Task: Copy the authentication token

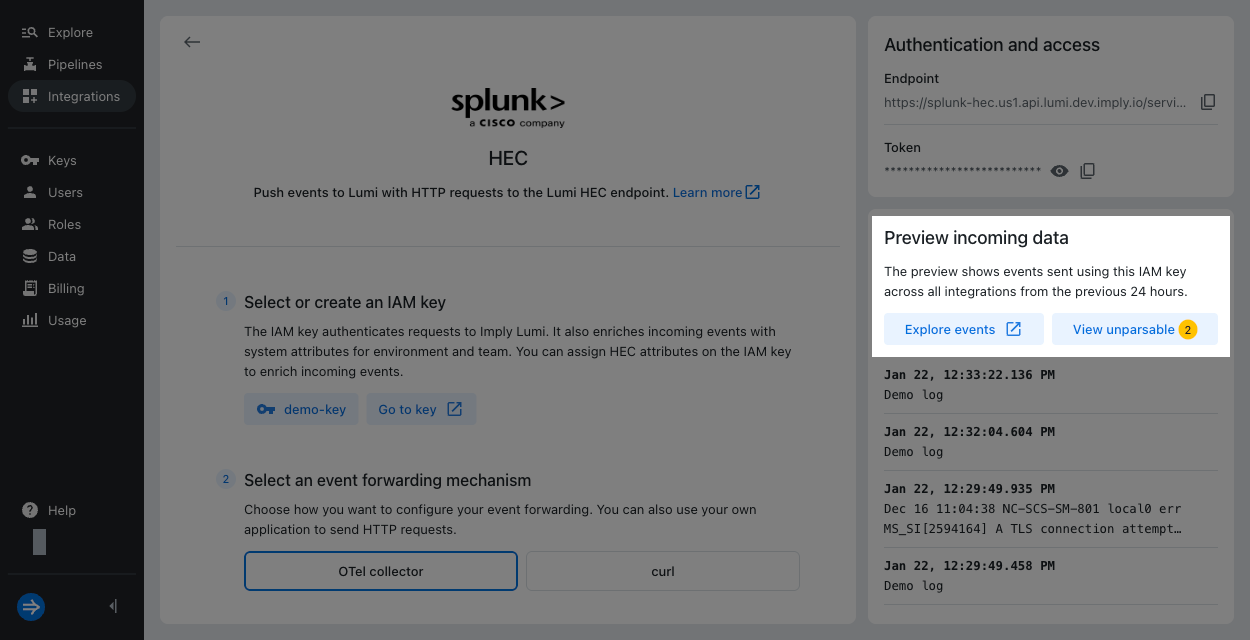Action: click(x=1087, y=170)
